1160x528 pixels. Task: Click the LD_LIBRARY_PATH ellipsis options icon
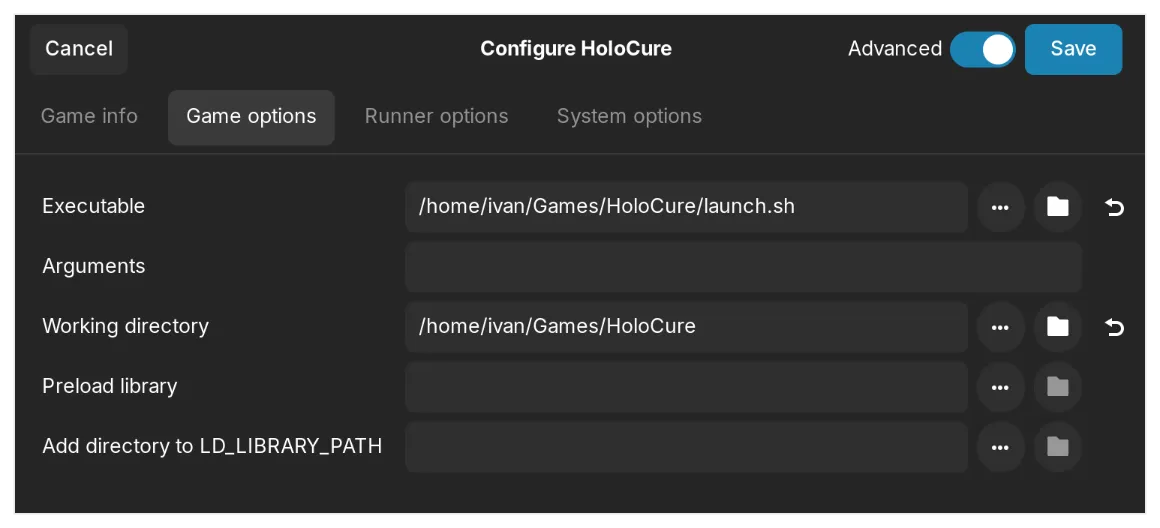pyautogui.click(x=1000, y=447)
